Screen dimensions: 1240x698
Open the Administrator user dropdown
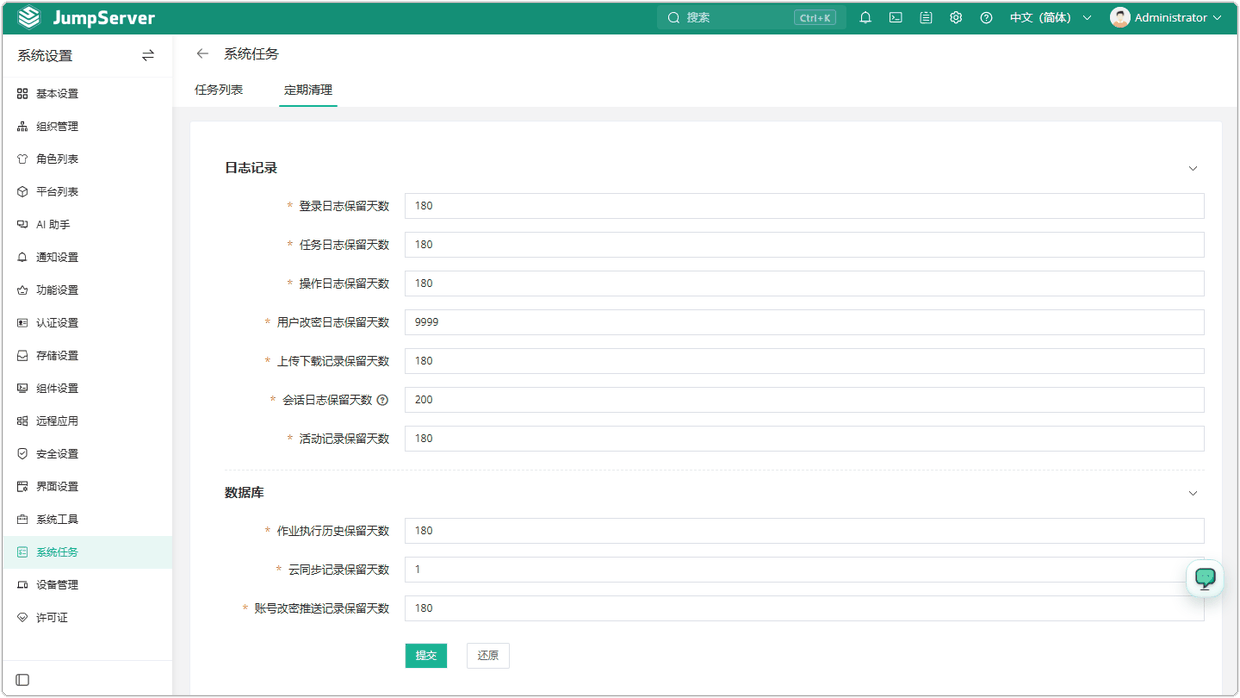click(1166, 18)
